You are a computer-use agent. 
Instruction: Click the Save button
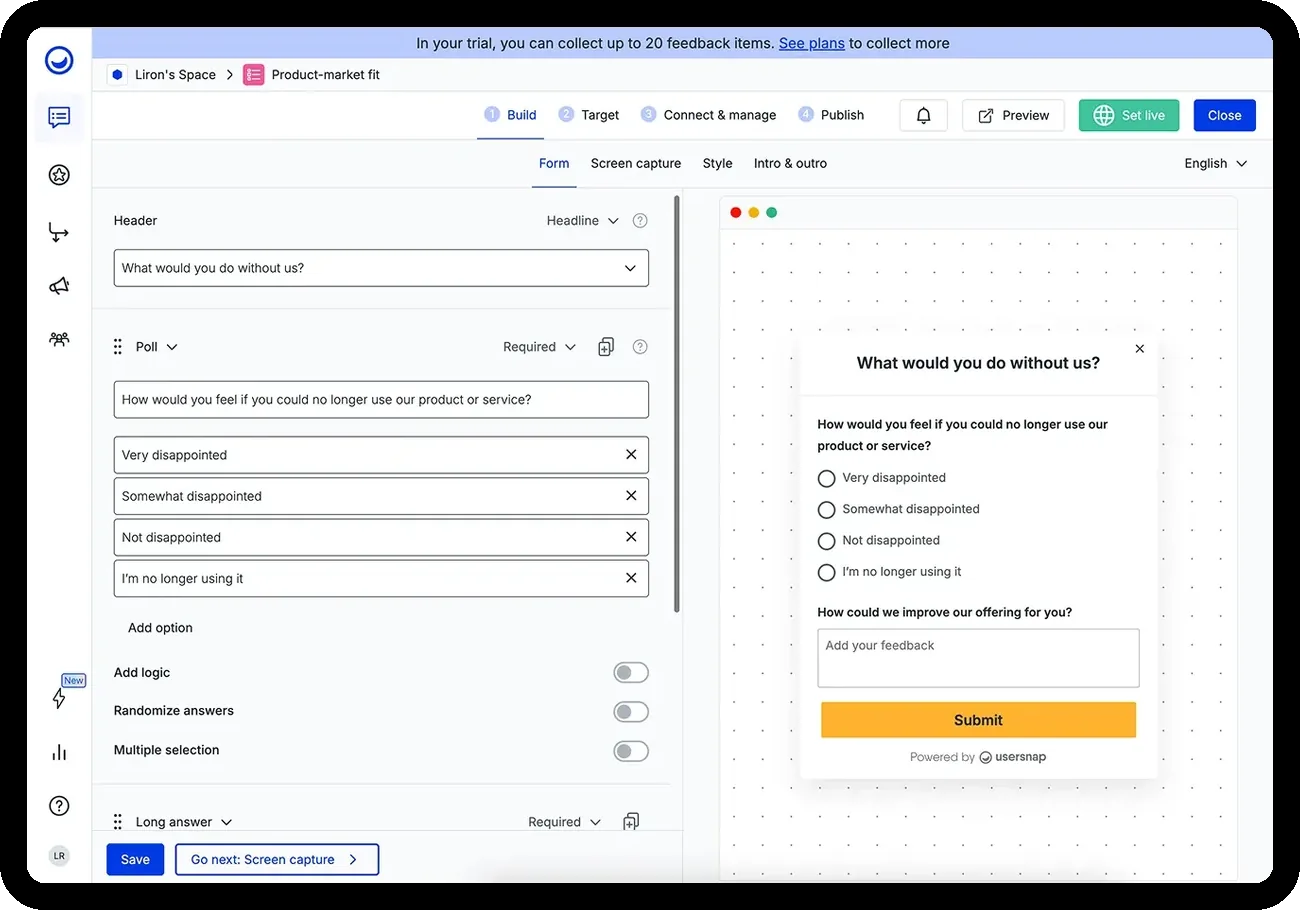click(135, 859)
